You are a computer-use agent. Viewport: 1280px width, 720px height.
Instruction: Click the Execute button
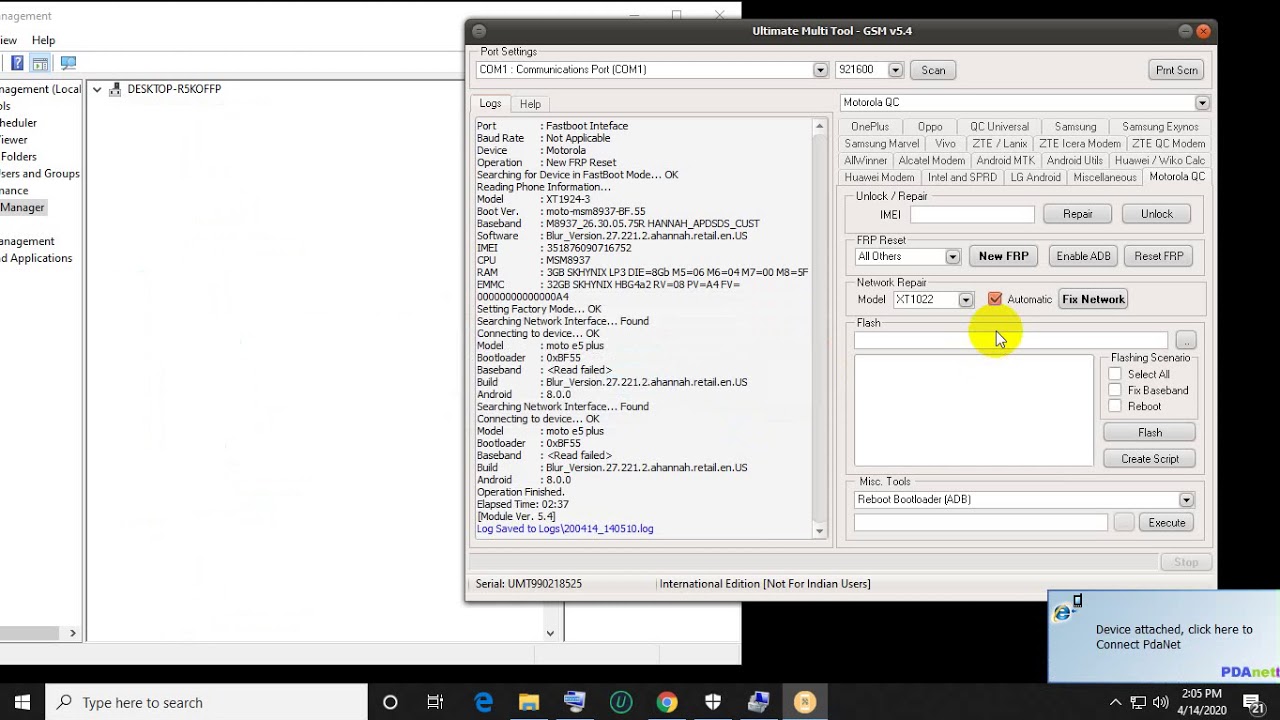(x=1166, y=522)
